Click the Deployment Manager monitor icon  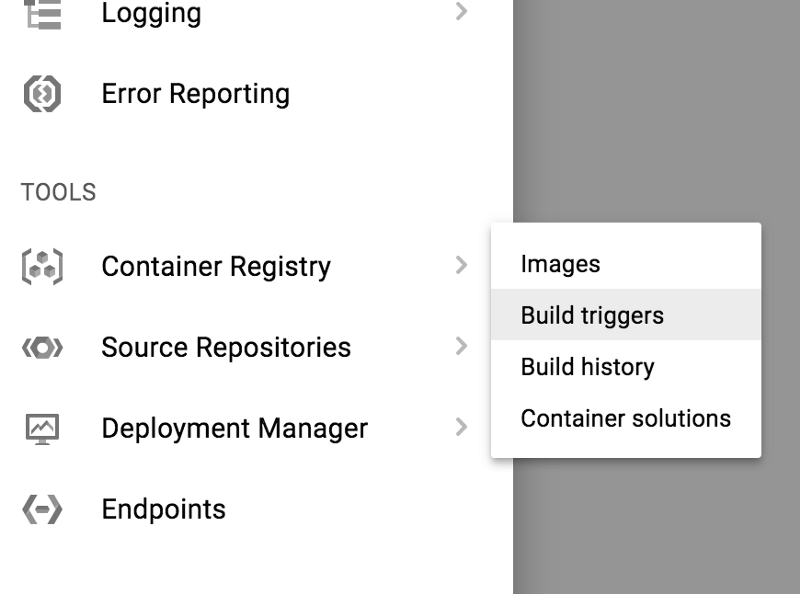click(x=42, y=429)
